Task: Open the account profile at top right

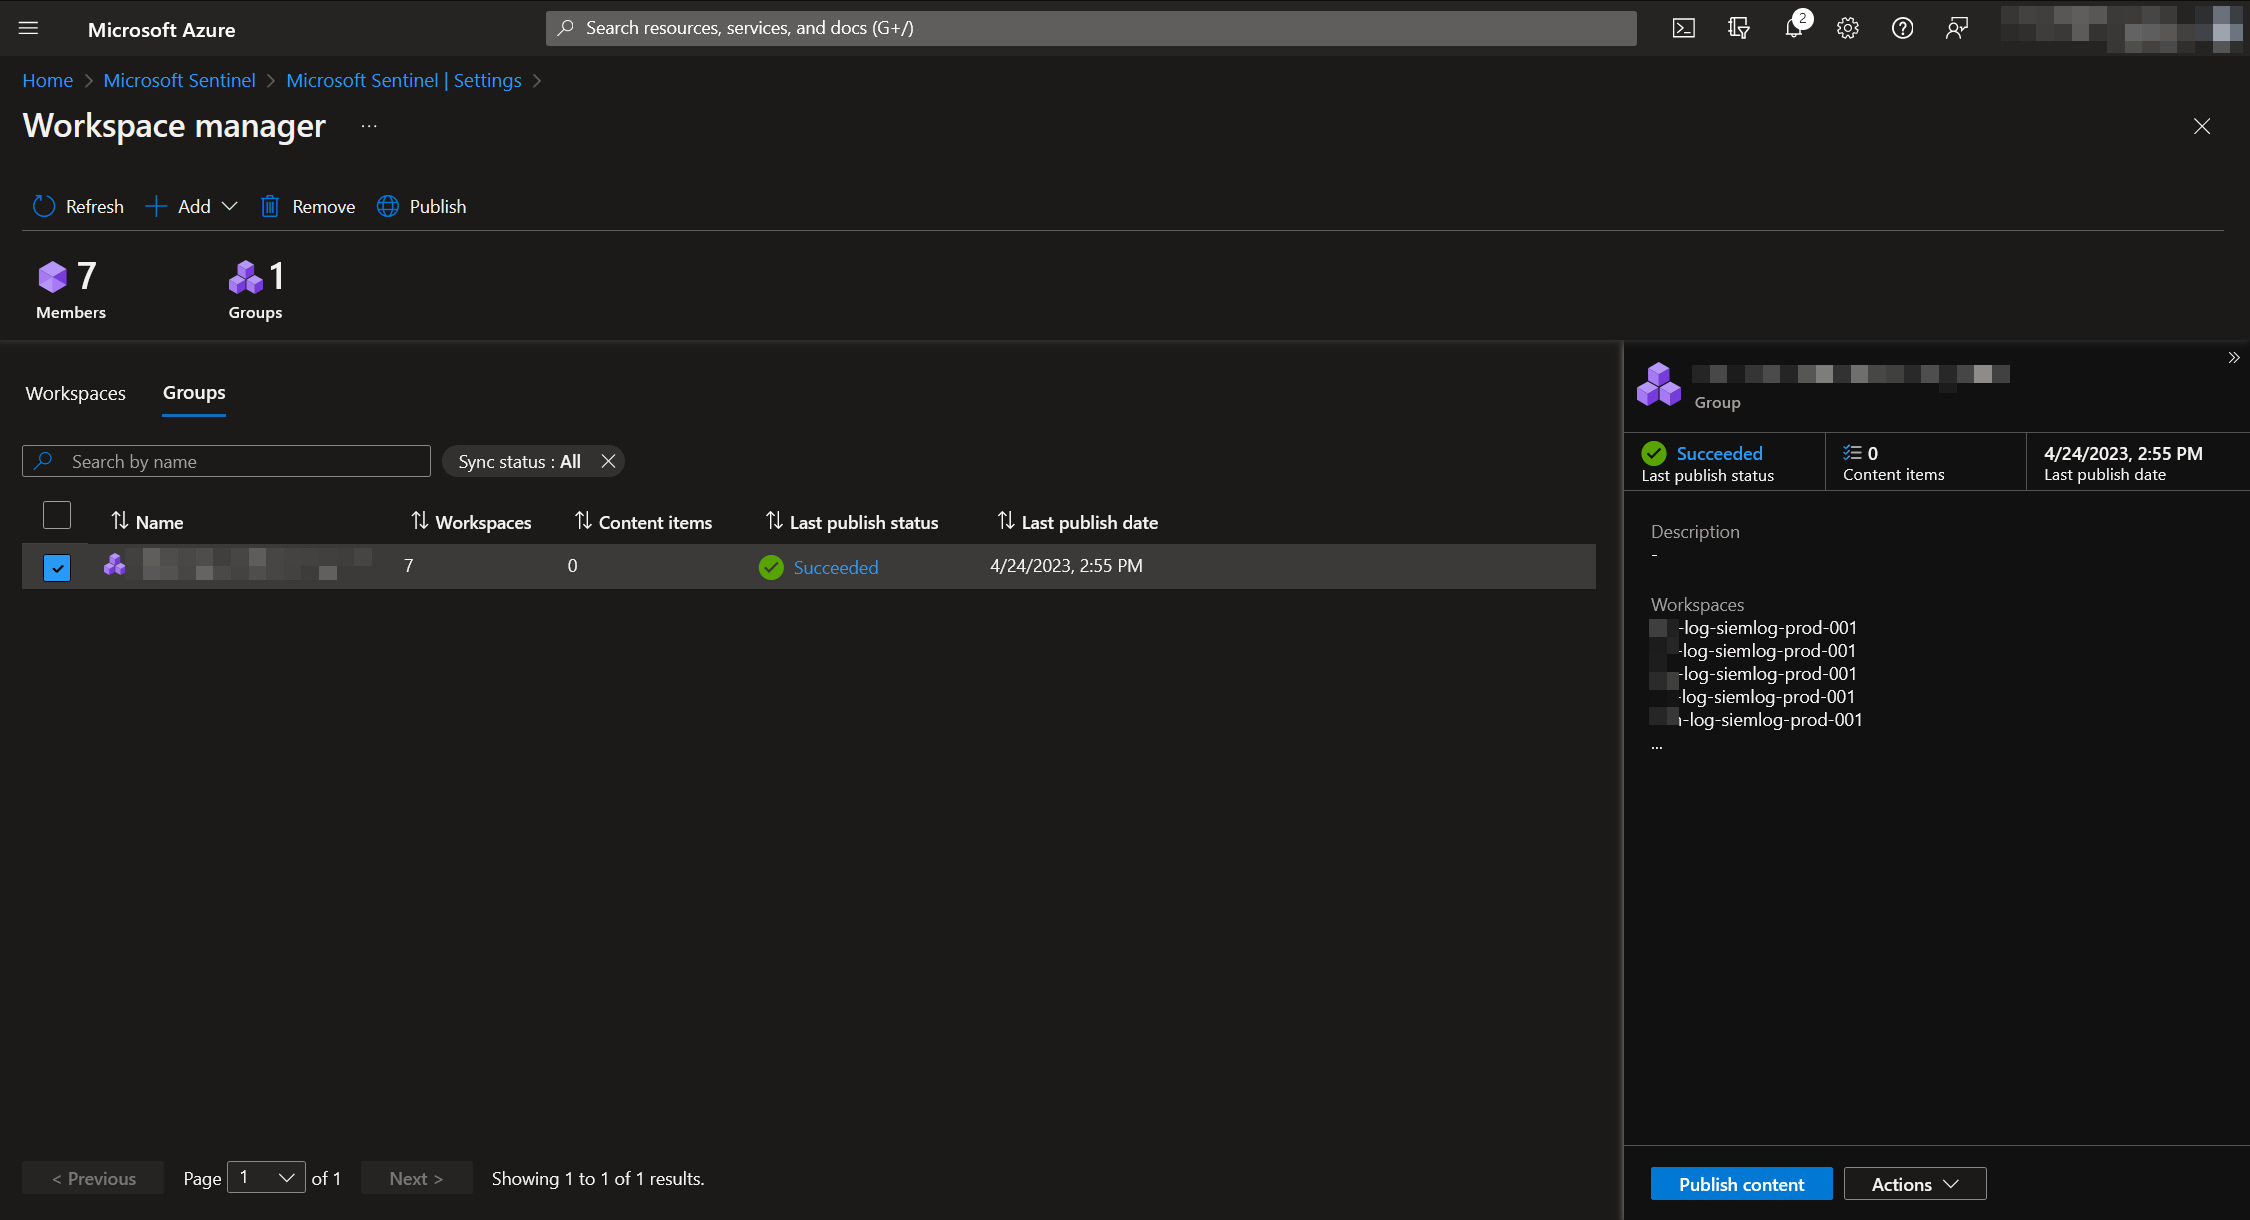Action: tap(2120, 28)
